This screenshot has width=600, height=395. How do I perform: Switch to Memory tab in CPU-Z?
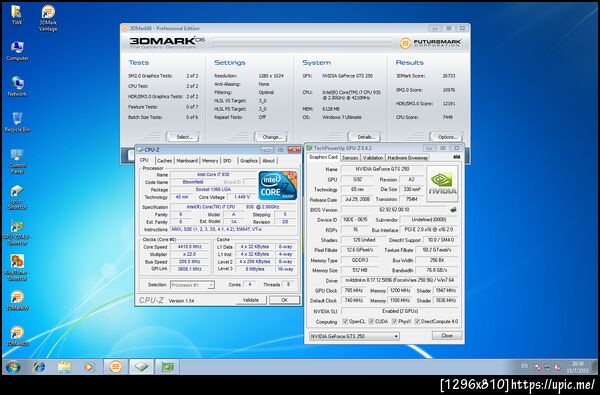(210, 161)
